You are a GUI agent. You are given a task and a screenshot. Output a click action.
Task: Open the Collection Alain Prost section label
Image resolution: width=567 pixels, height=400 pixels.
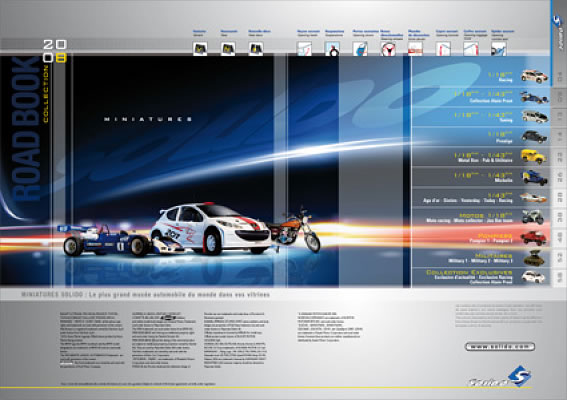coord(483,97)
